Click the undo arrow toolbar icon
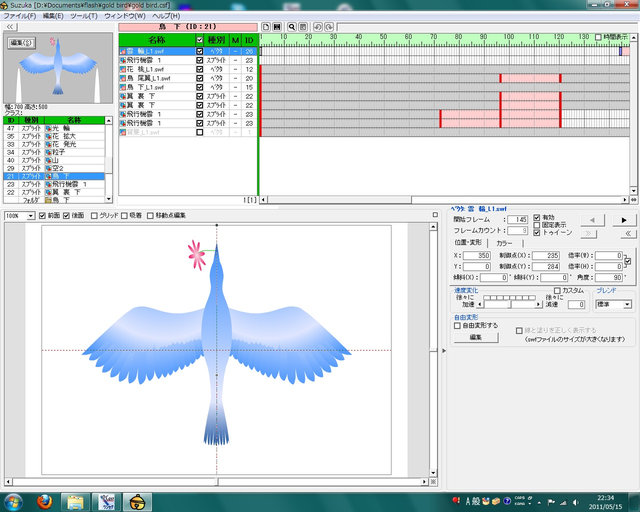640x512 pixels. point(318,27)
